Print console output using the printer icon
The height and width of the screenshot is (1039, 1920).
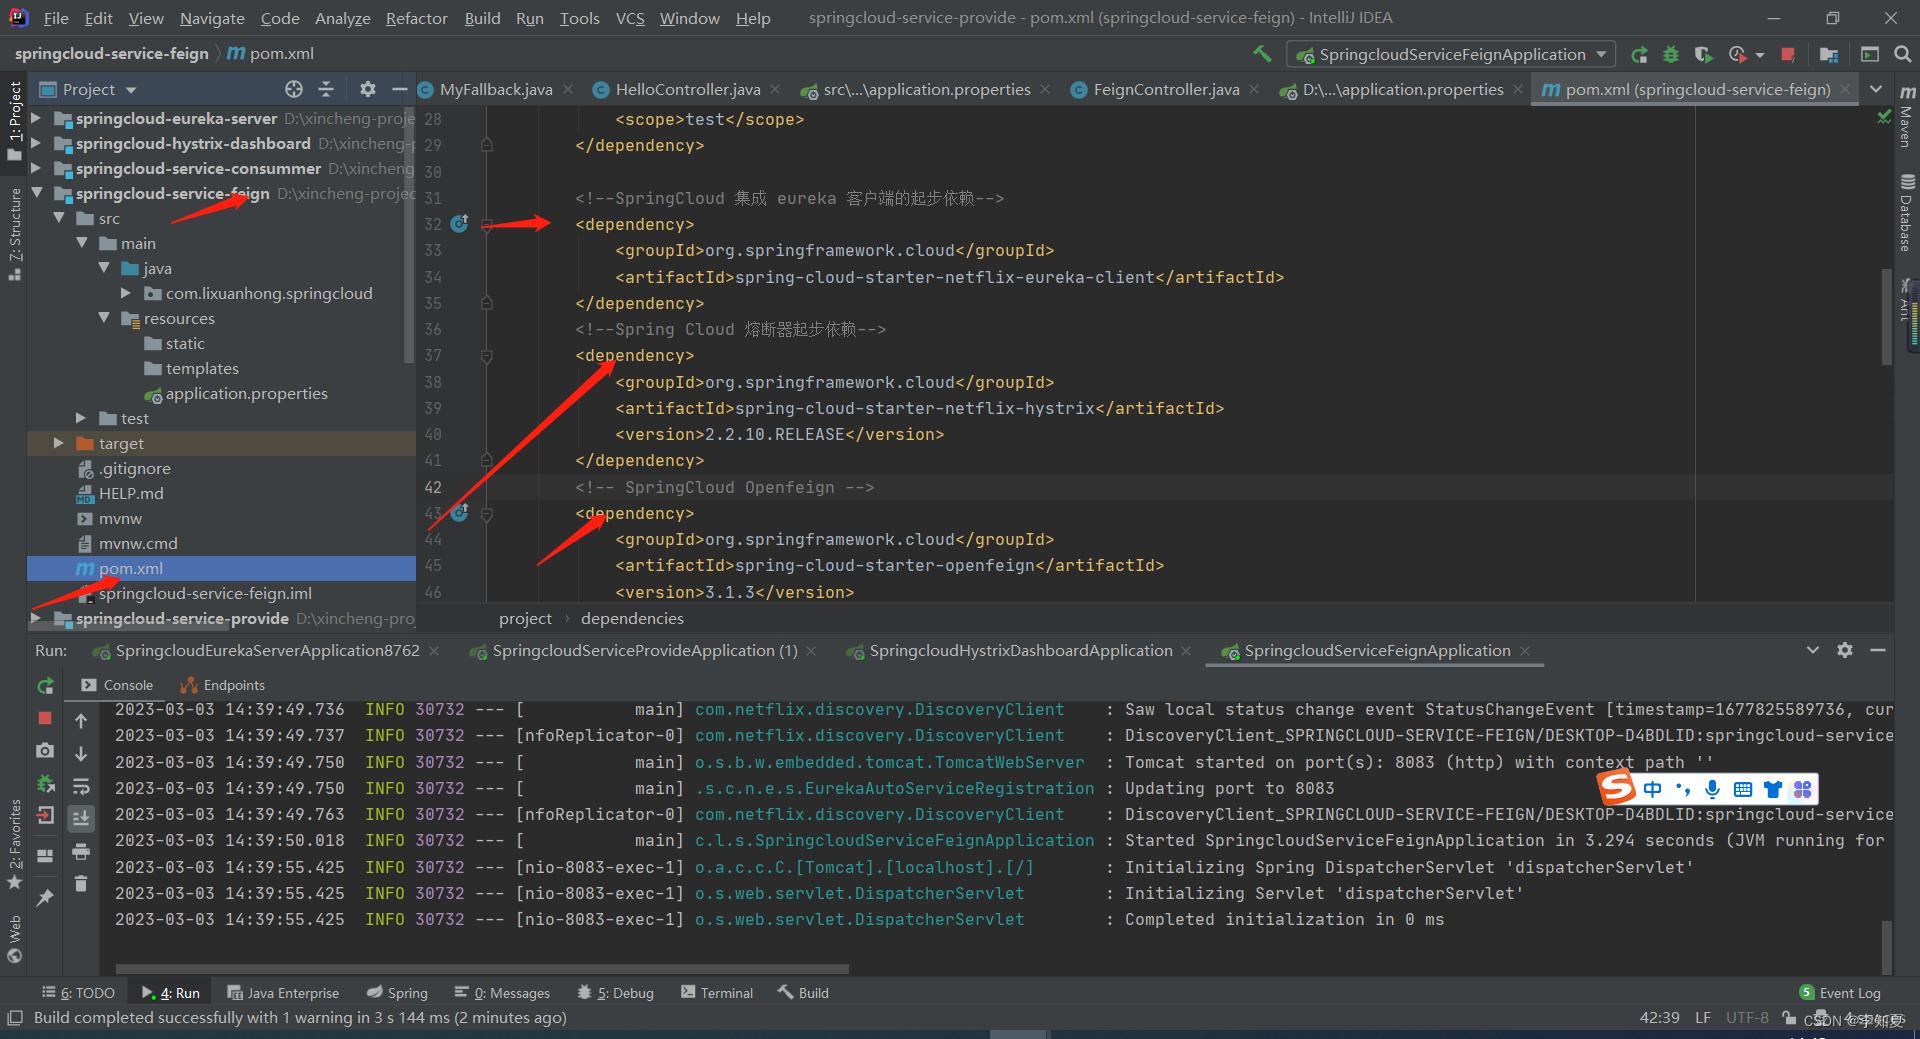tap(81, 851)
